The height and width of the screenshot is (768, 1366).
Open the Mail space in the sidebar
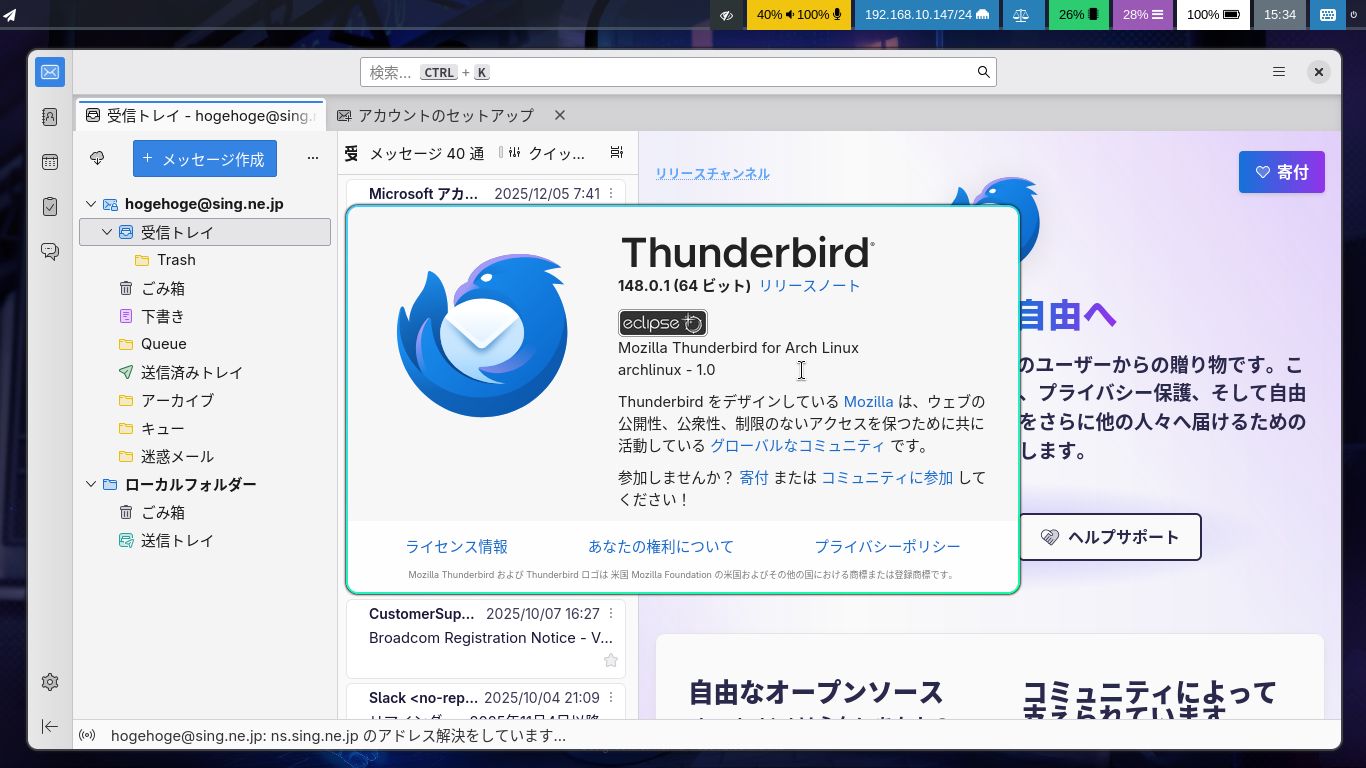click(50, 72)
